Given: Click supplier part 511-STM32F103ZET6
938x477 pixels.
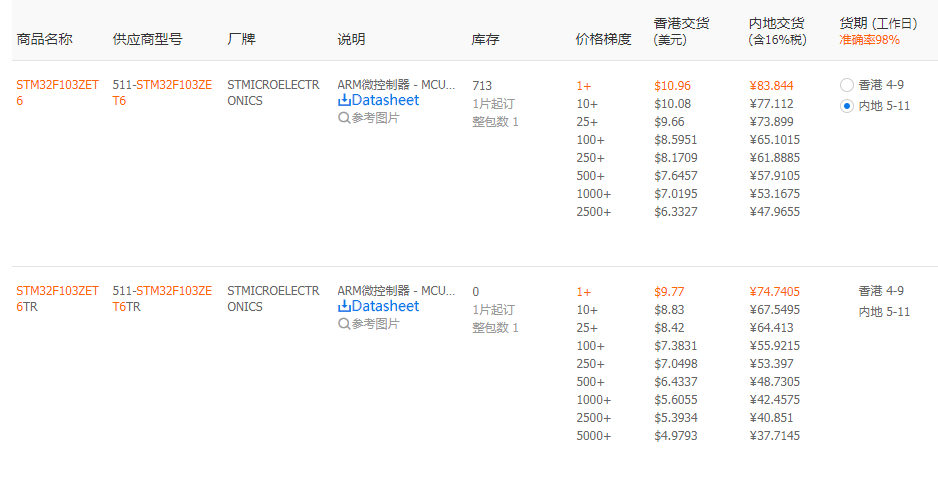Looking at the screenshot, I should coord(162,93).
